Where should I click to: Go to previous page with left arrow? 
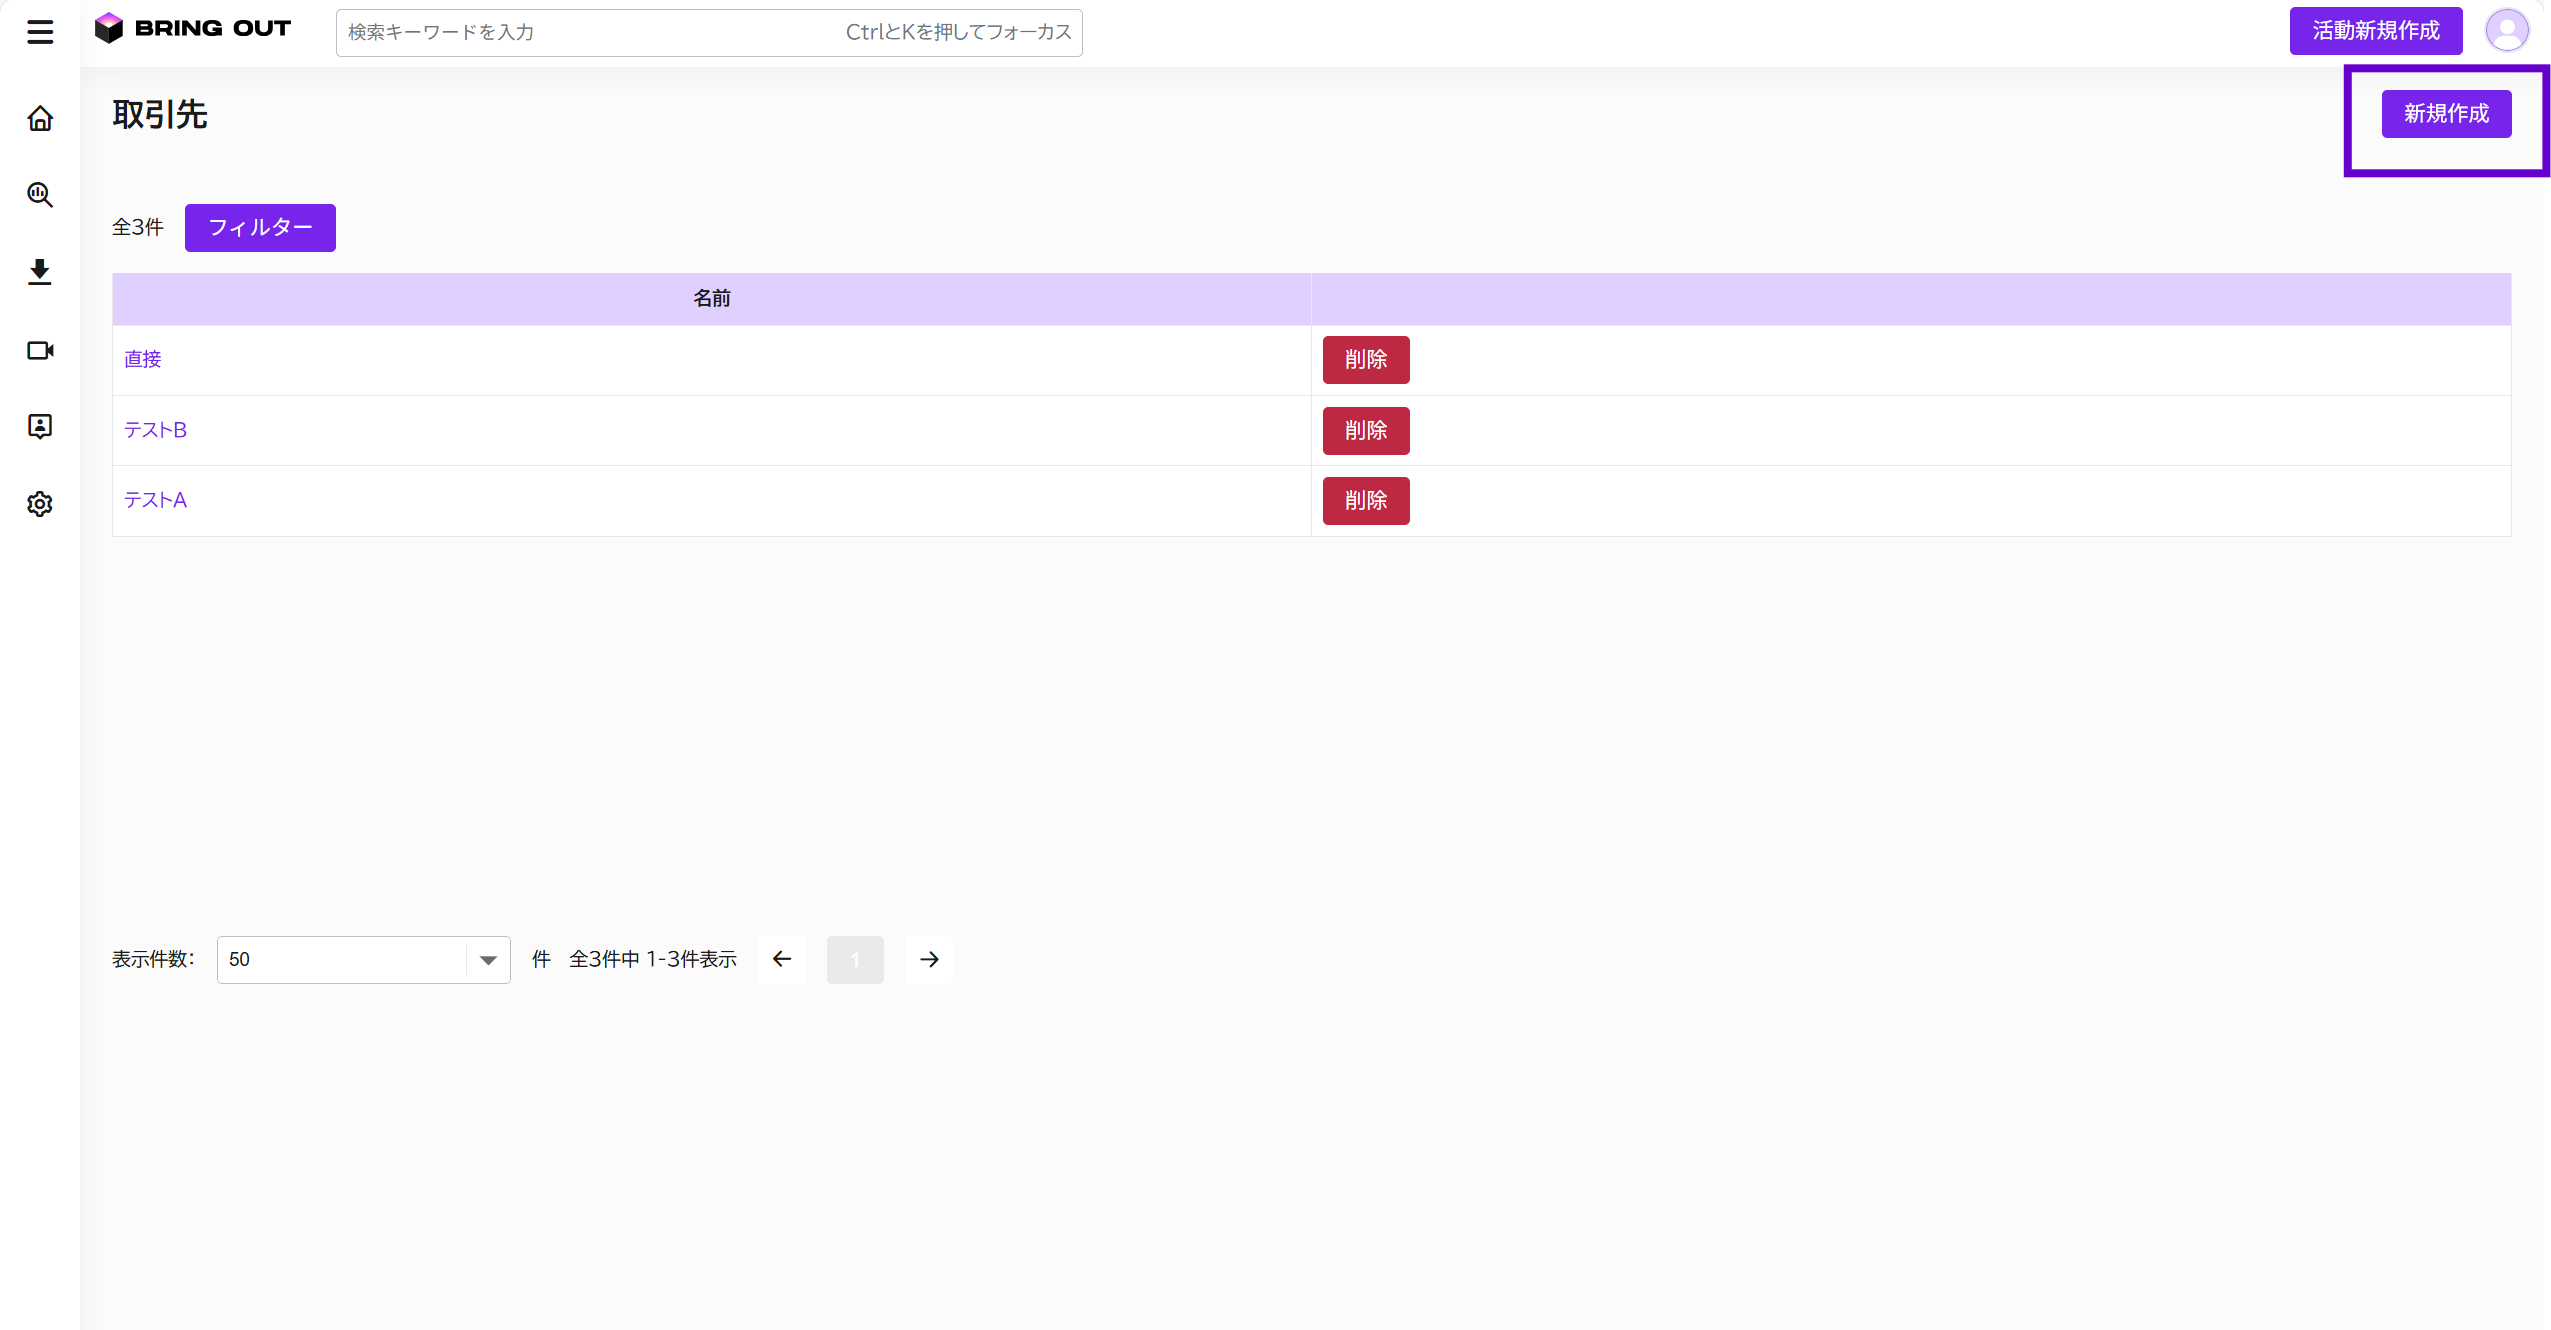pyautogui.click(x=782, y=960)
